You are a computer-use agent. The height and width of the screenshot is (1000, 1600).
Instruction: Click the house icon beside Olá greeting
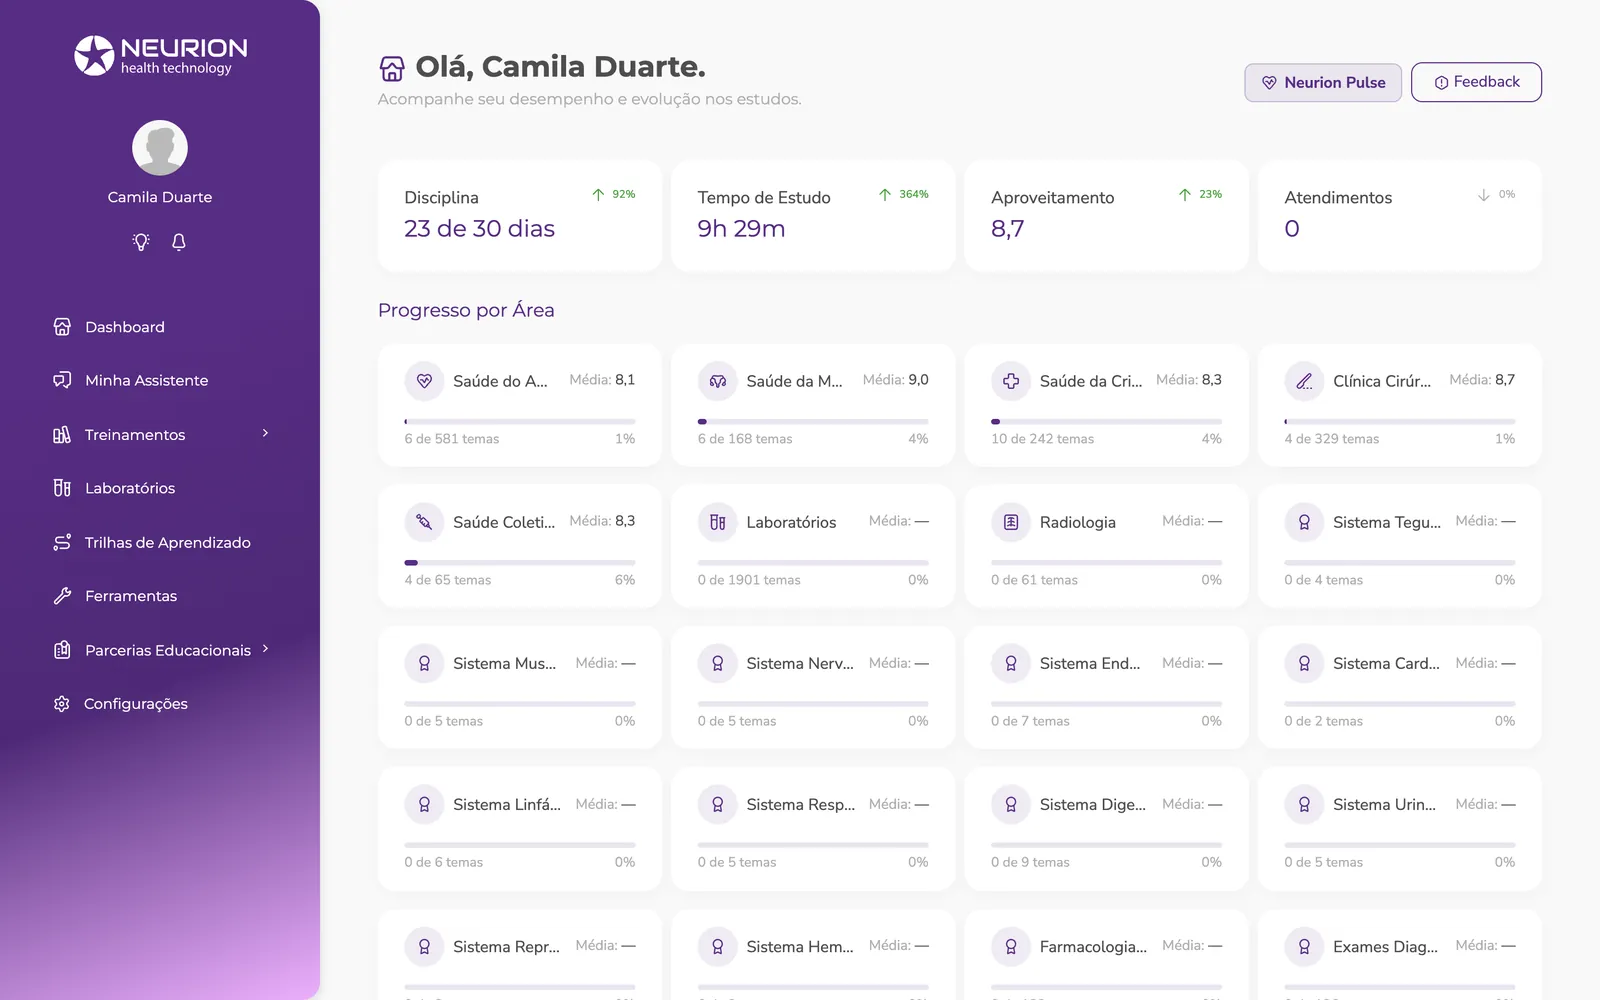pos(392,68)
